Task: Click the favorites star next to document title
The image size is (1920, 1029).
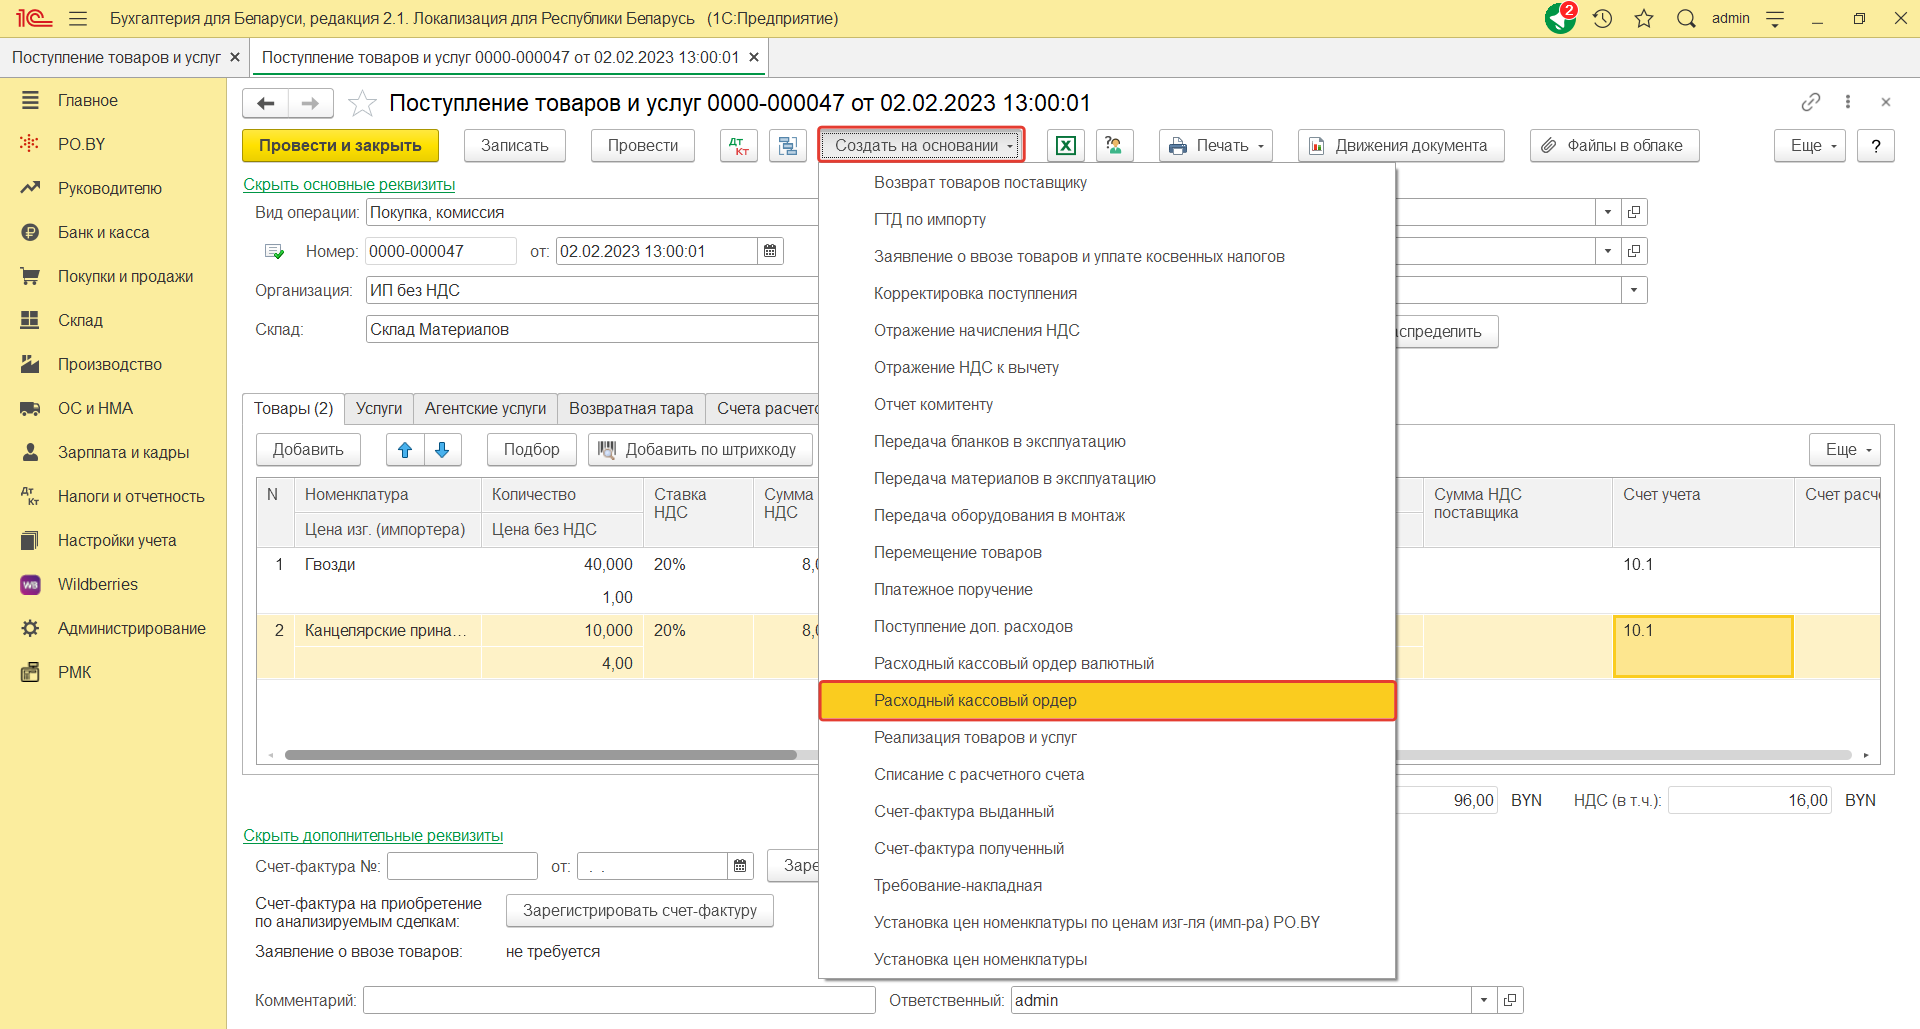Action: tap(362, 103)
